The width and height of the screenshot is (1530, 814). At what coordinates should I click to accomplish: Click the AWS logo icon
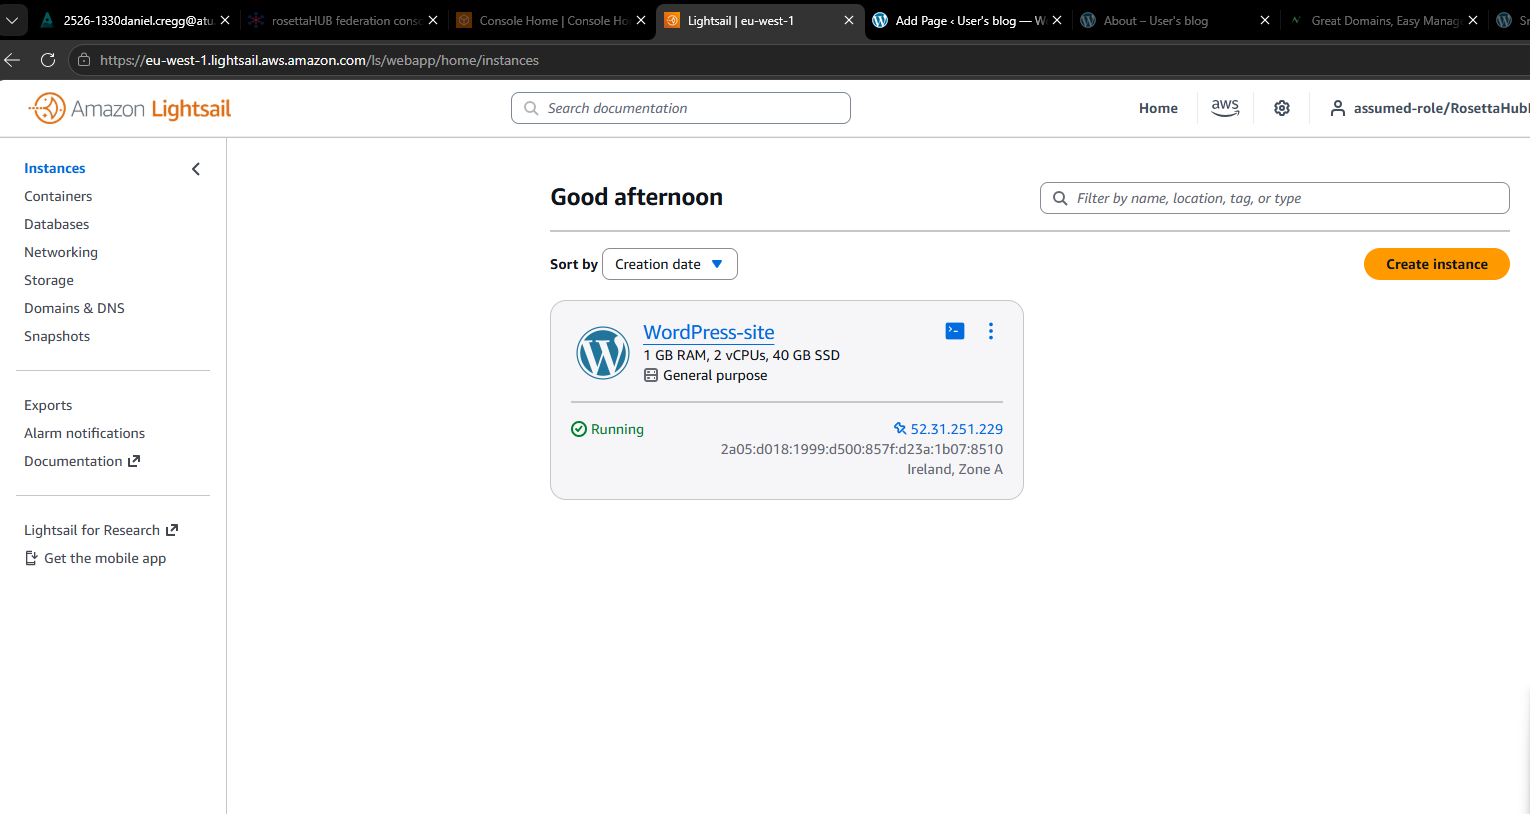click(x=1224, y=108)
